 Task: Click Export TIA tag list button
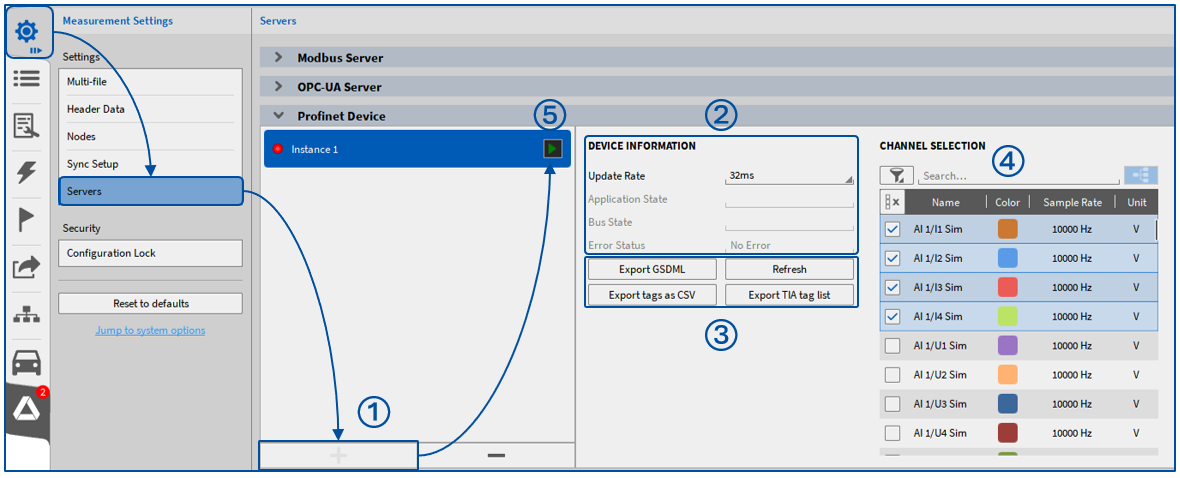point(789,295)
